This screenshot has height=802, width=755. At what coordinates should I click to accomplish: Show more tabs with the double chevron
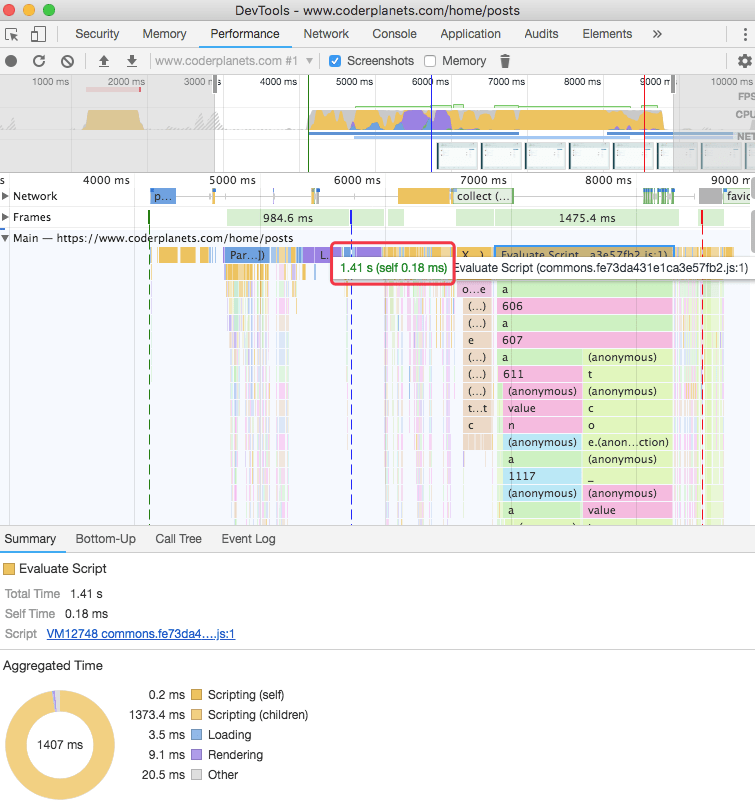click(657, 34)
